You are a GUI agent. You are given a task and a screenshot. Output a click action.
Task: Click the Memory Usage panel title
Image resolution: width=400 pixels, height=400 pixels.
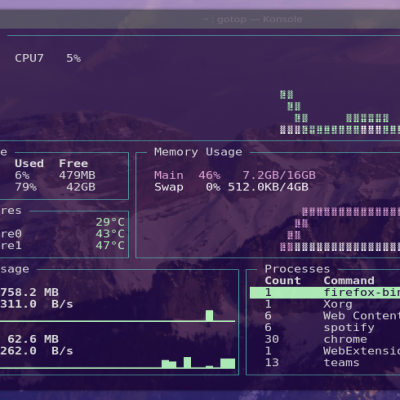pyautogui.click(x=198, y=152)
